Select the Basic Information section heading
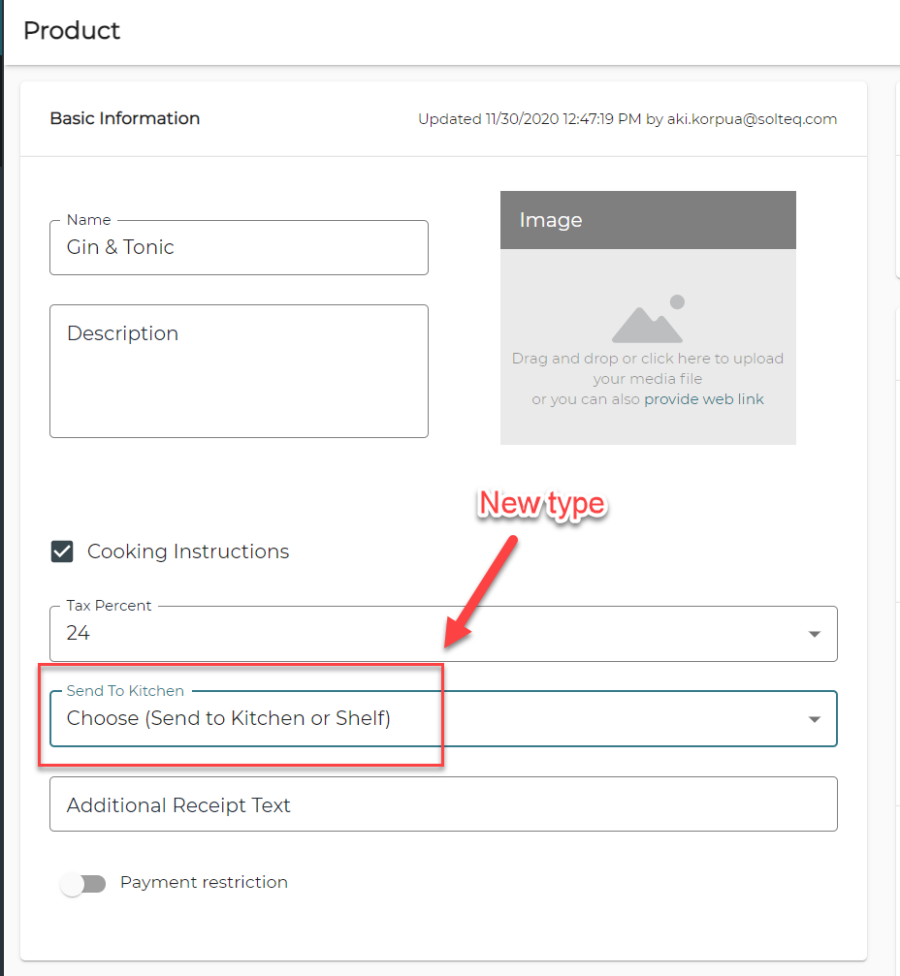 click(x=125, y=118)
